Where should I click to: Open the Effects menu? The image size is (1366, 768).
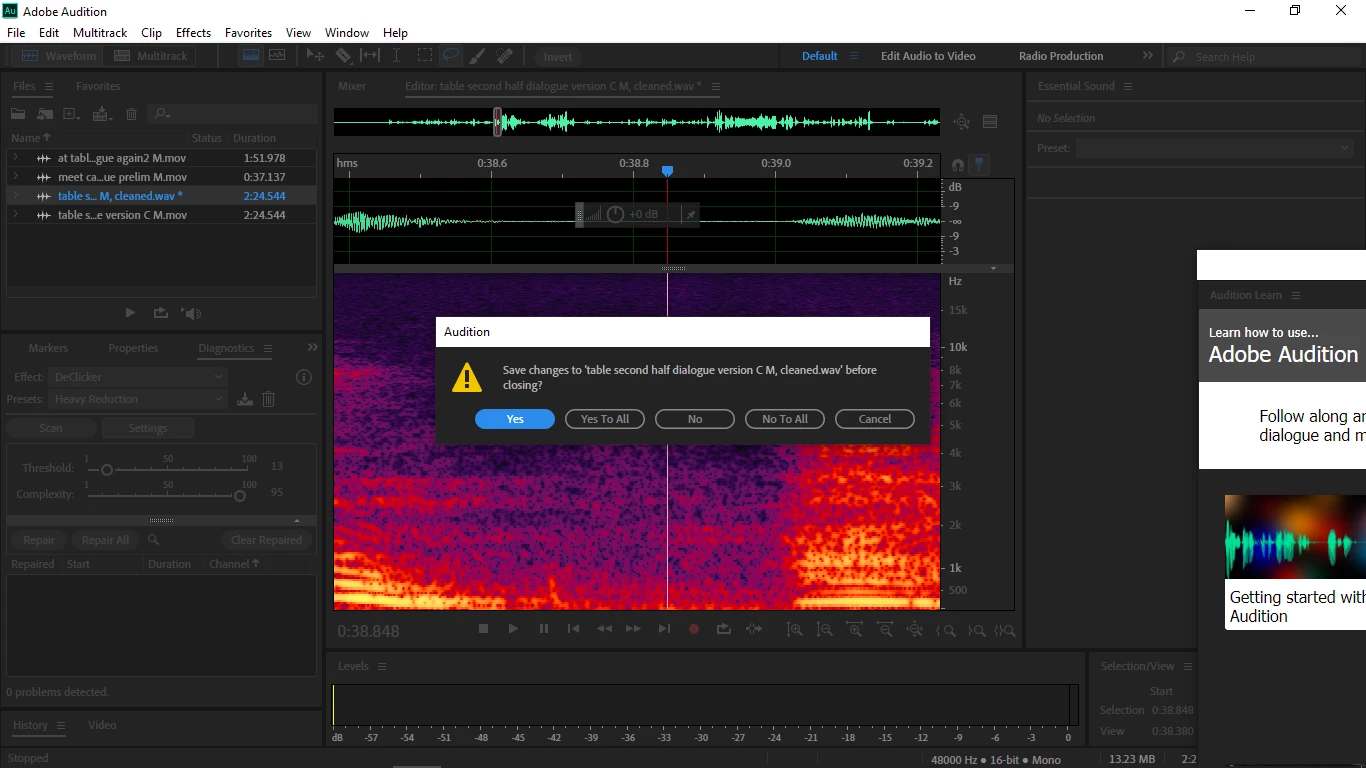[193, 33]
